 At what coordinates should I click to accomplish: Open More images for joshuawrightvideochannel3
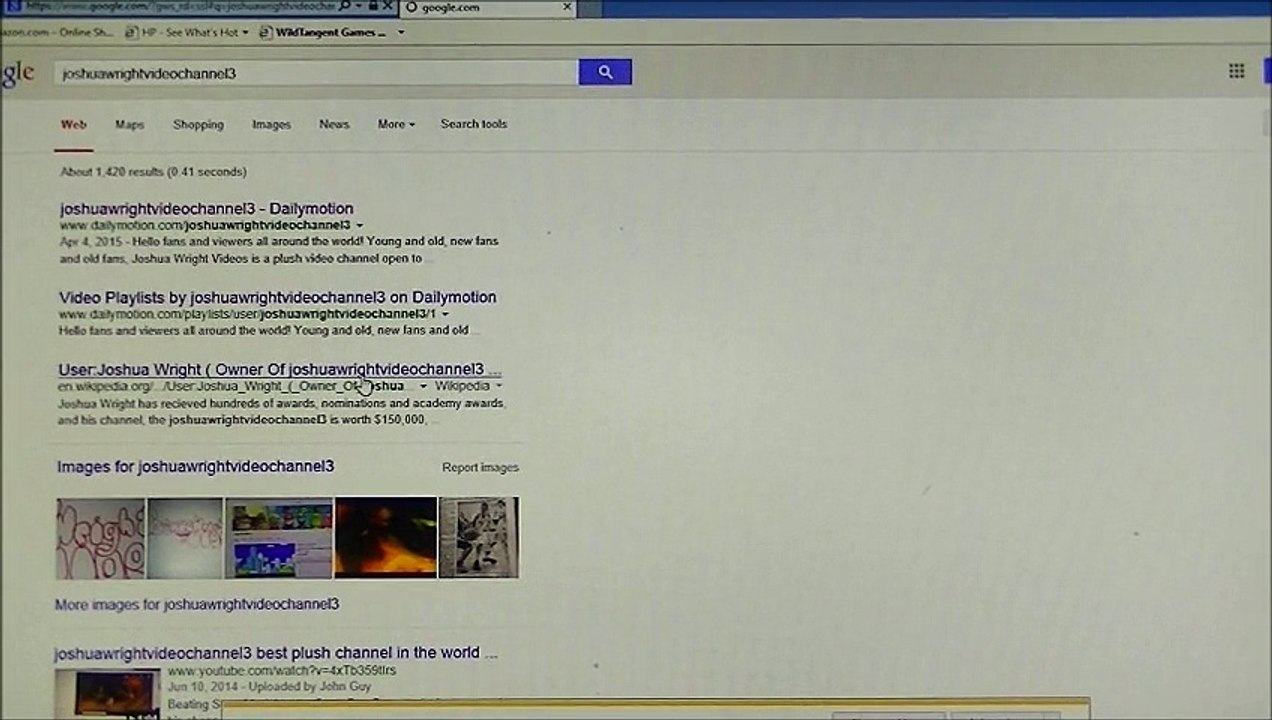coord(197,604)
